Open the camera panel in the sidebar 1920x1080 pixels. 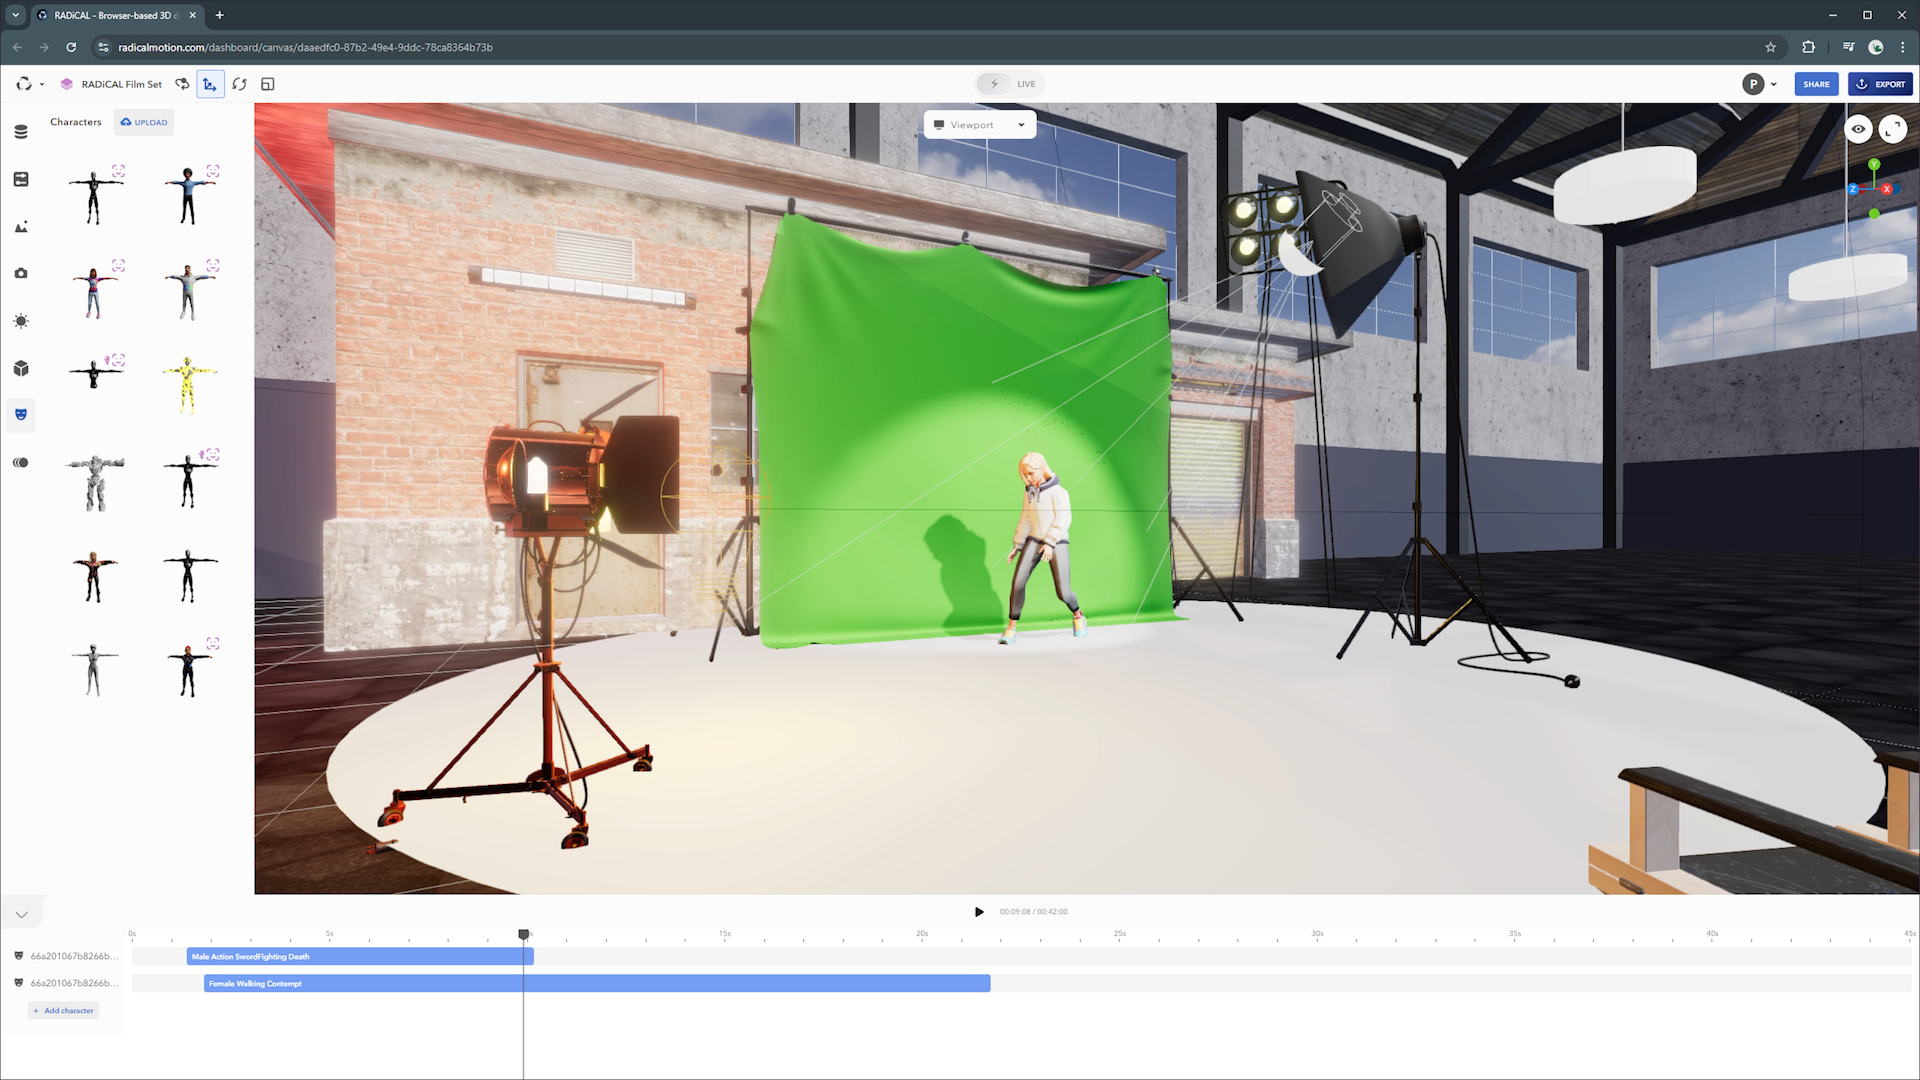tap(20, 272)
